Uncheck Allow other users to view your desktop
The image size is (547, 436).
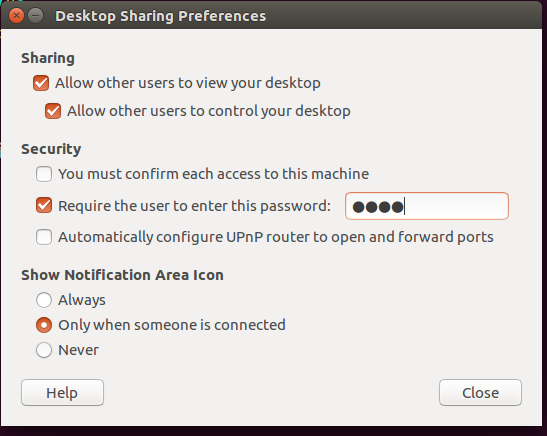(x=41, y=83)
